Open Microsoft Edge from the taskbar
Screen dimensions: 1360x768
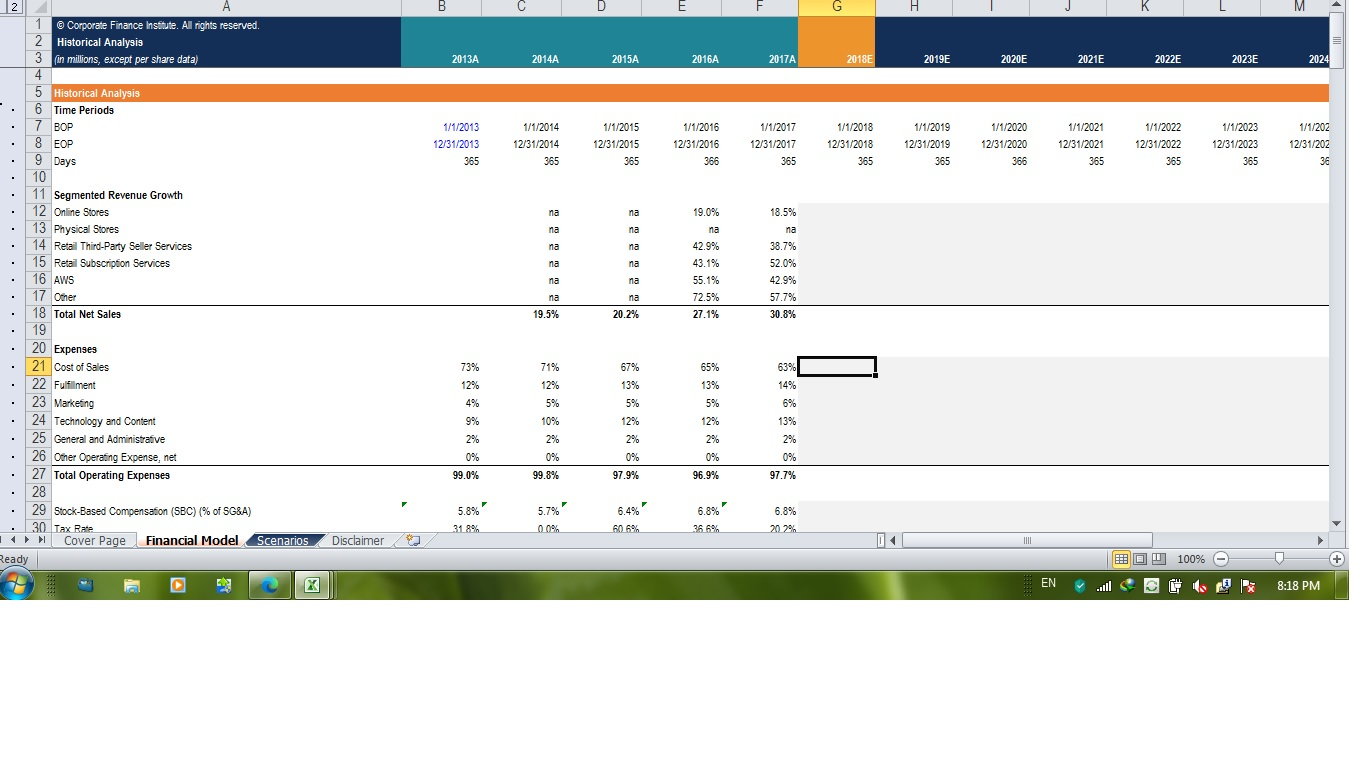click(x=269, y=585)
